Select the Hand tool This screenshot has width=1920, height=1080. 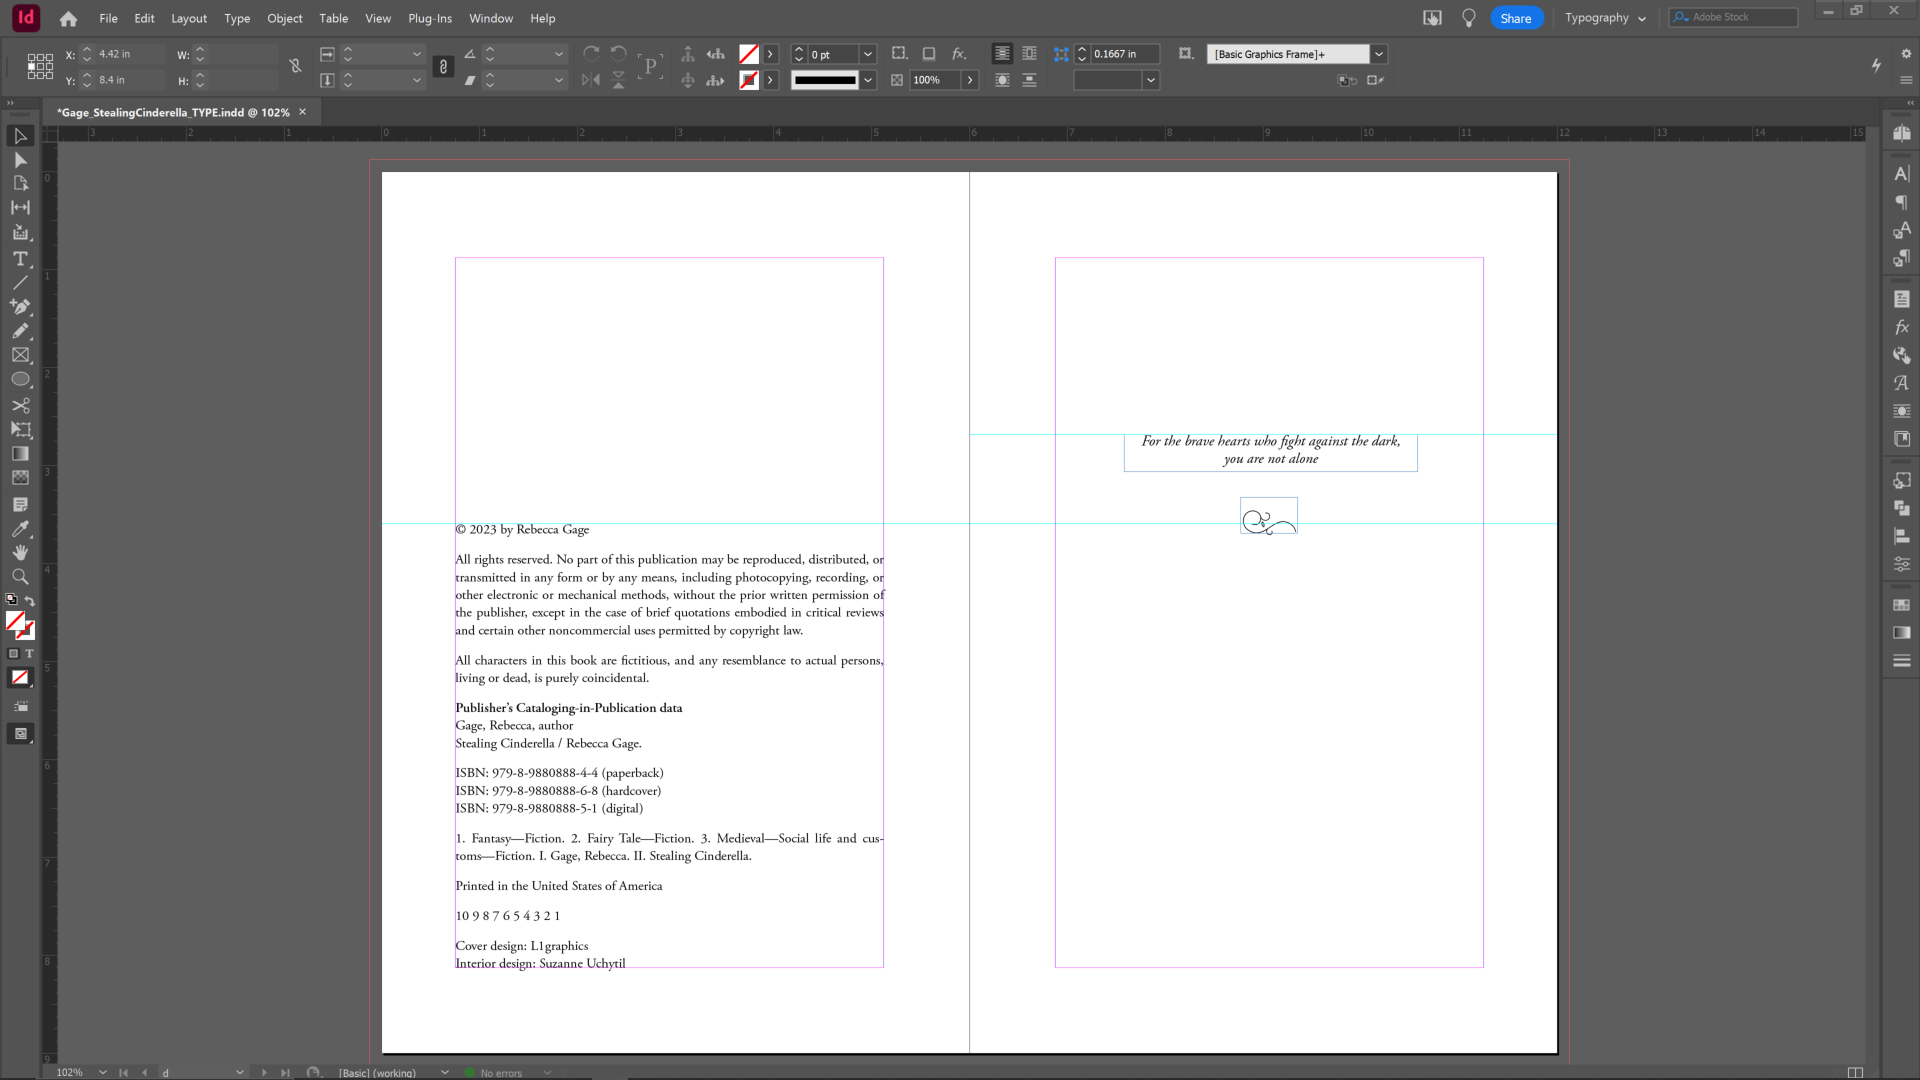[x=20, y=553]
